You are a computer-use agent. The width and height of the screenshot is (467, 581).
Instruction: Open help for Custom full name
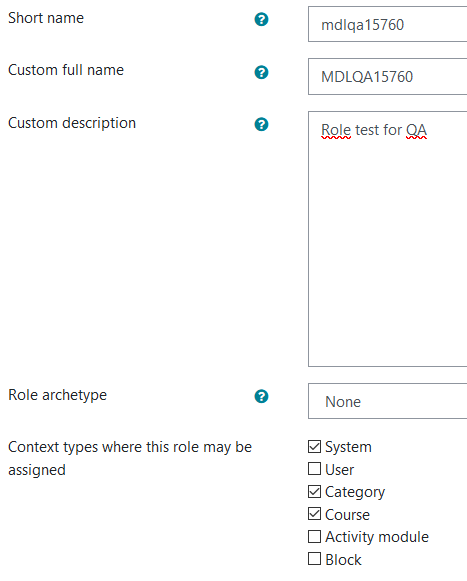[x=261, y=72]
